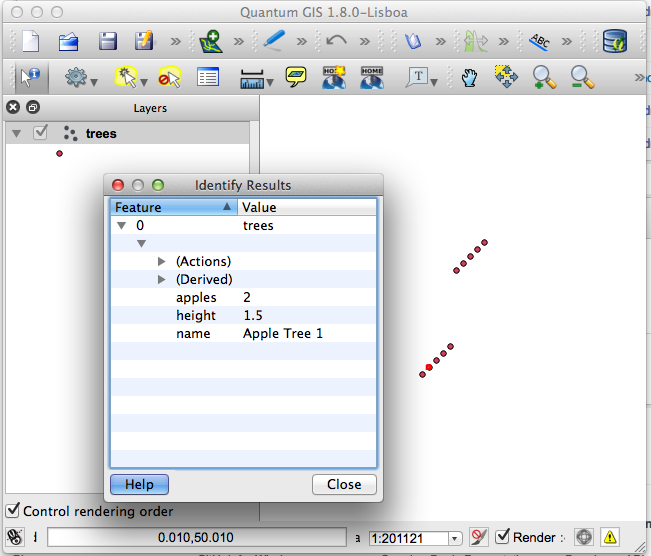
Task: Open Text Annotation dropdown arrow
Action: pos(434,83)
